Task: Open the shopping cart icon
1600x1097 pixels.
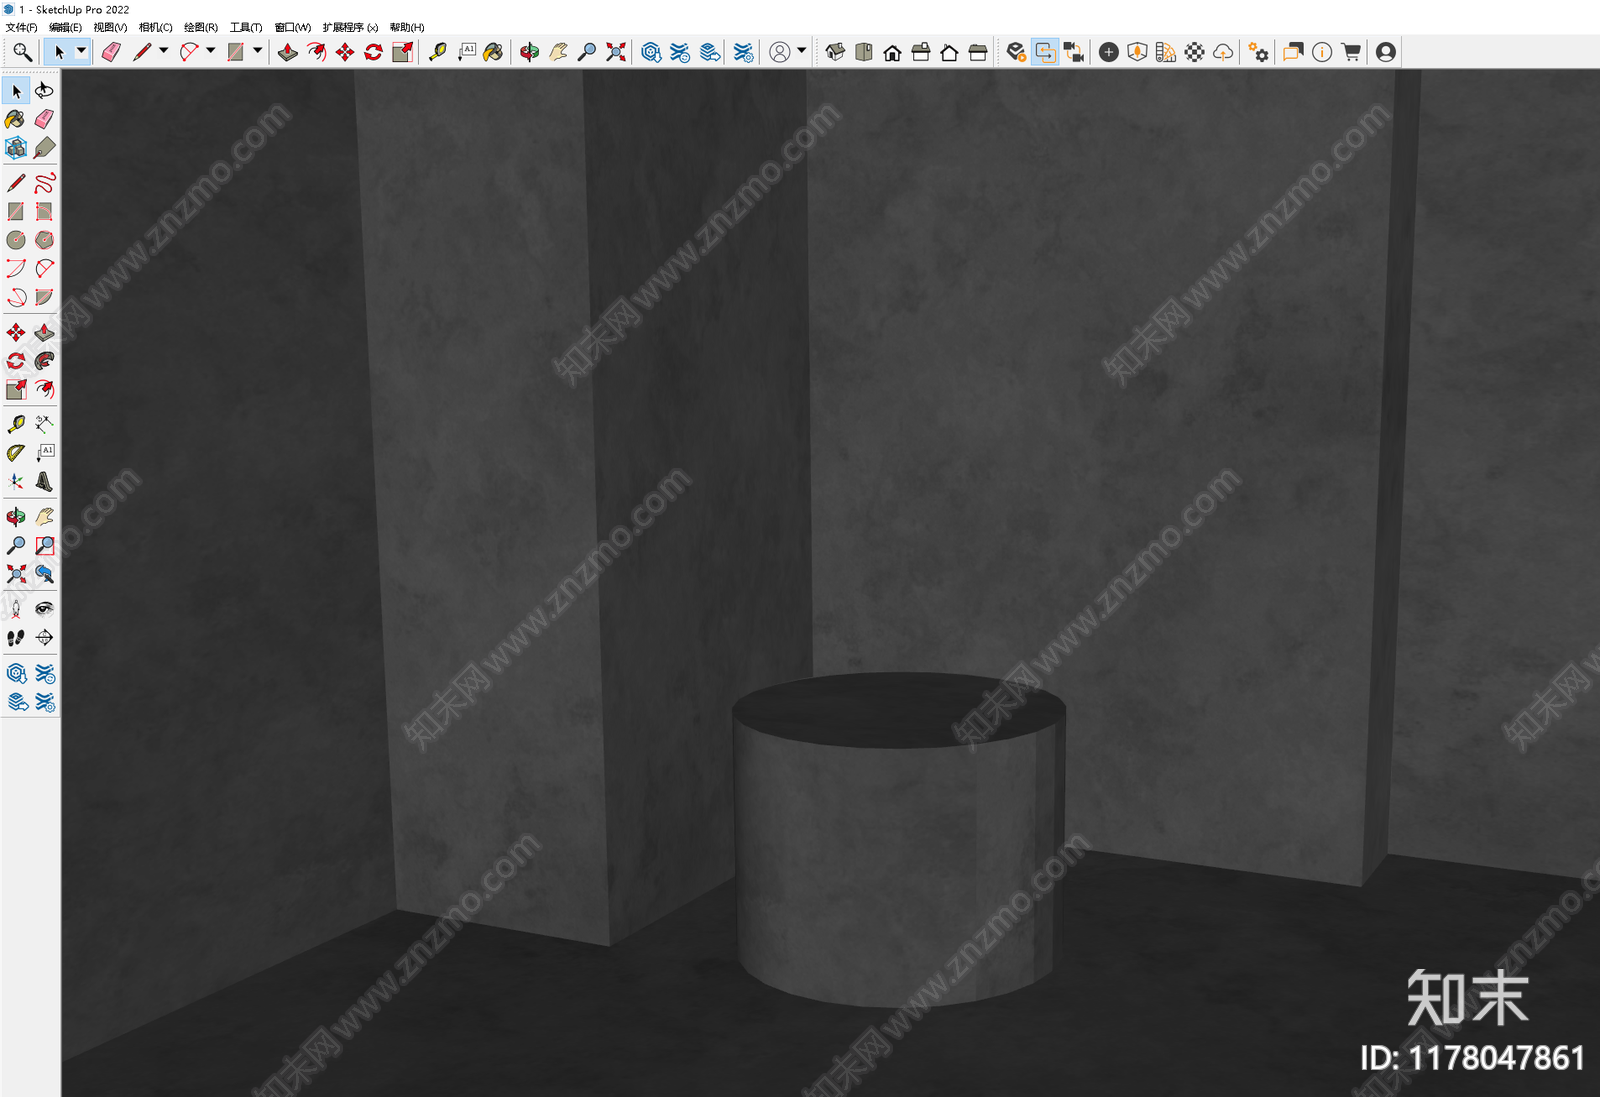Action: point(1351,52)
